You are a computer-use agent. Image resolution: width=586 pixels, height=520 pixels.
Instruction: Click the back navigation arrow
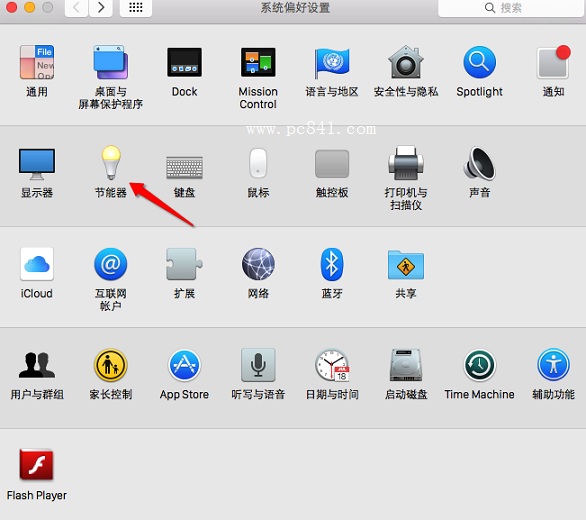point(77,8)
